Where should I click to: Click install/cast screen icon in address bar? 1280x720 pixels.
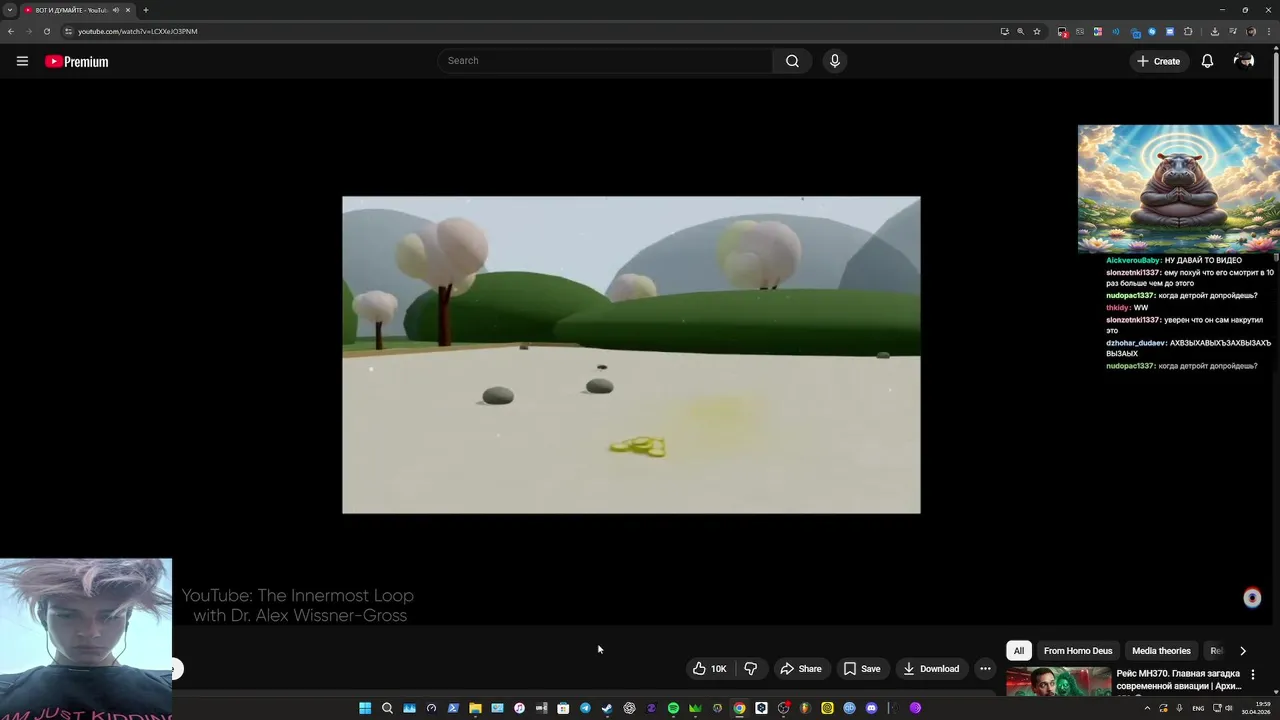tap(1004, 31)
